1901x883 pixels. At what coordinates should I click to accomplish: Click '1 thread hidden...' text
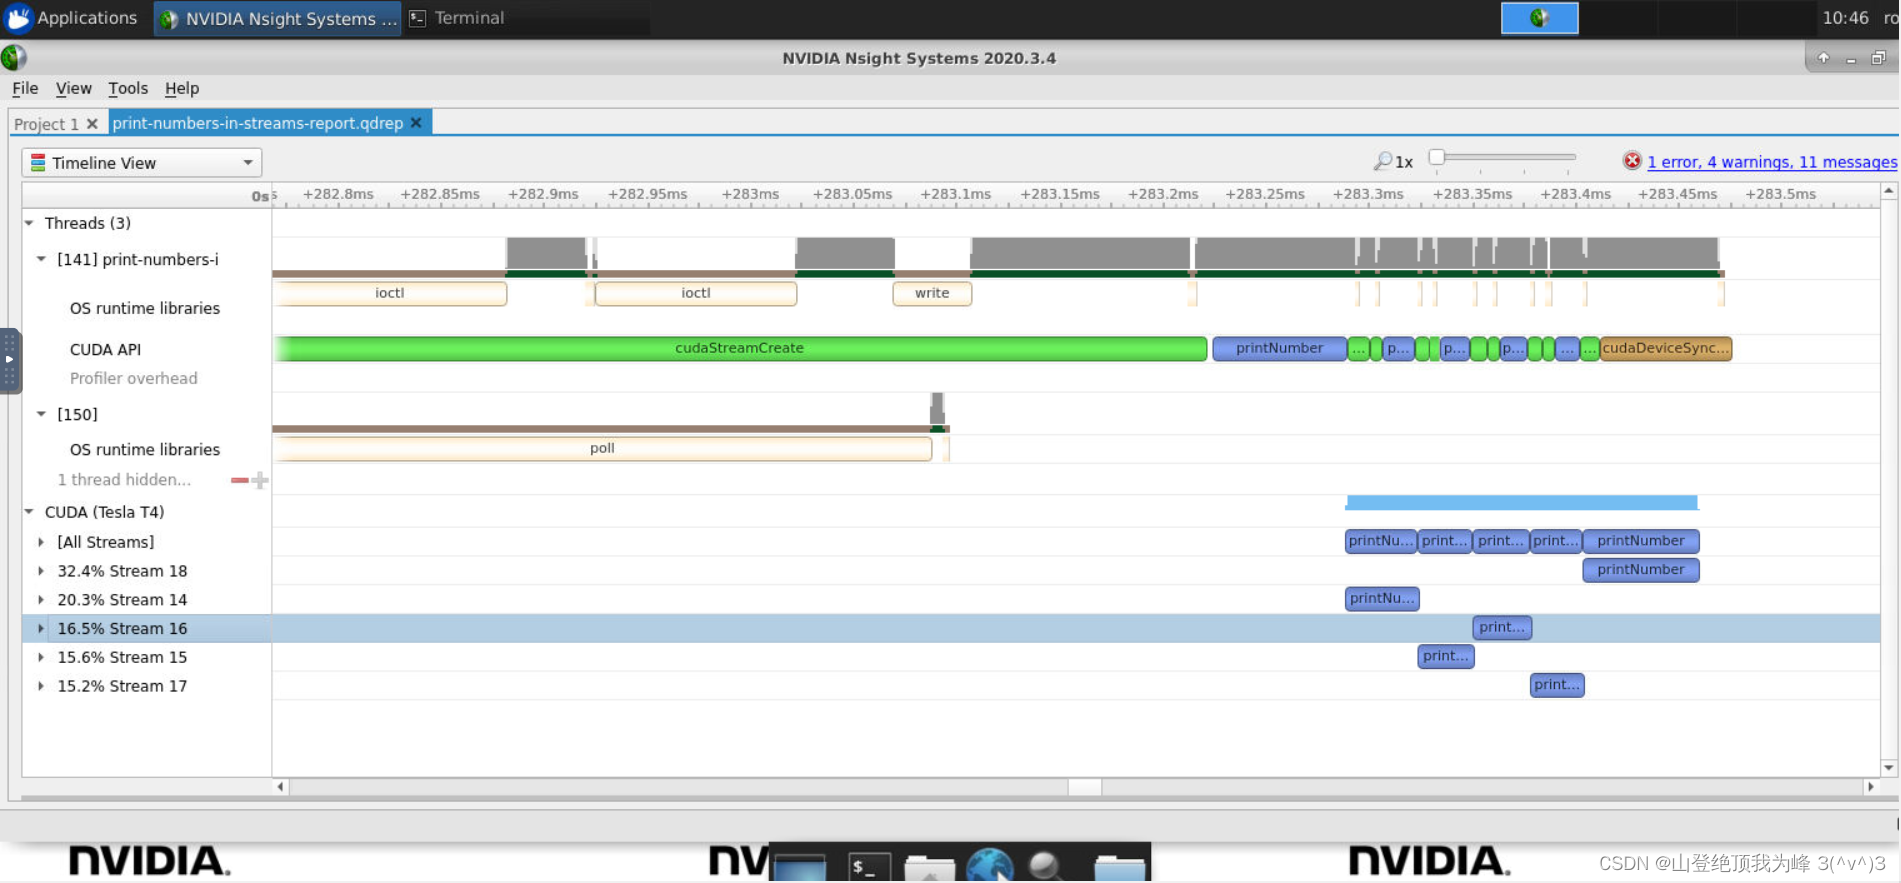123,480
